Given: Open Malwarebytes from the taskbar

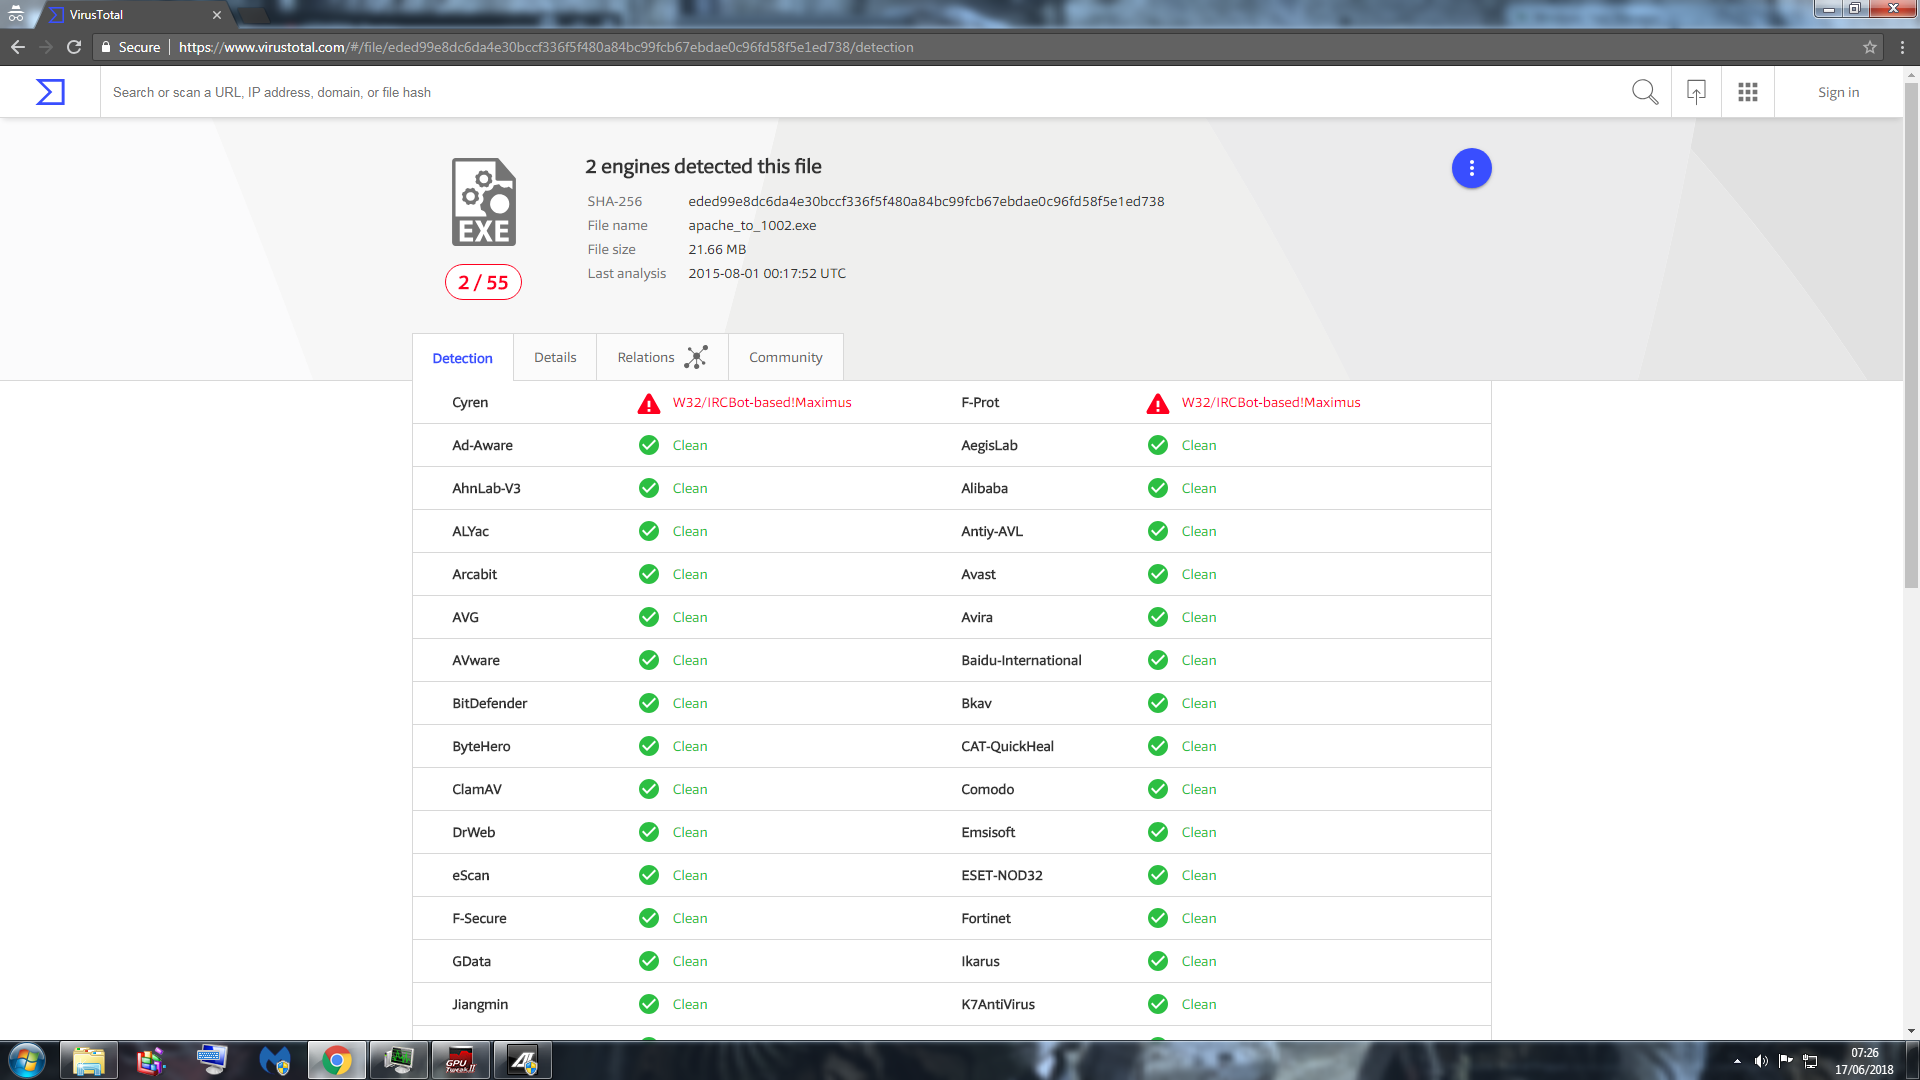Looking at the screenshot, I should pyautogui.click(x=274, y=1060).
